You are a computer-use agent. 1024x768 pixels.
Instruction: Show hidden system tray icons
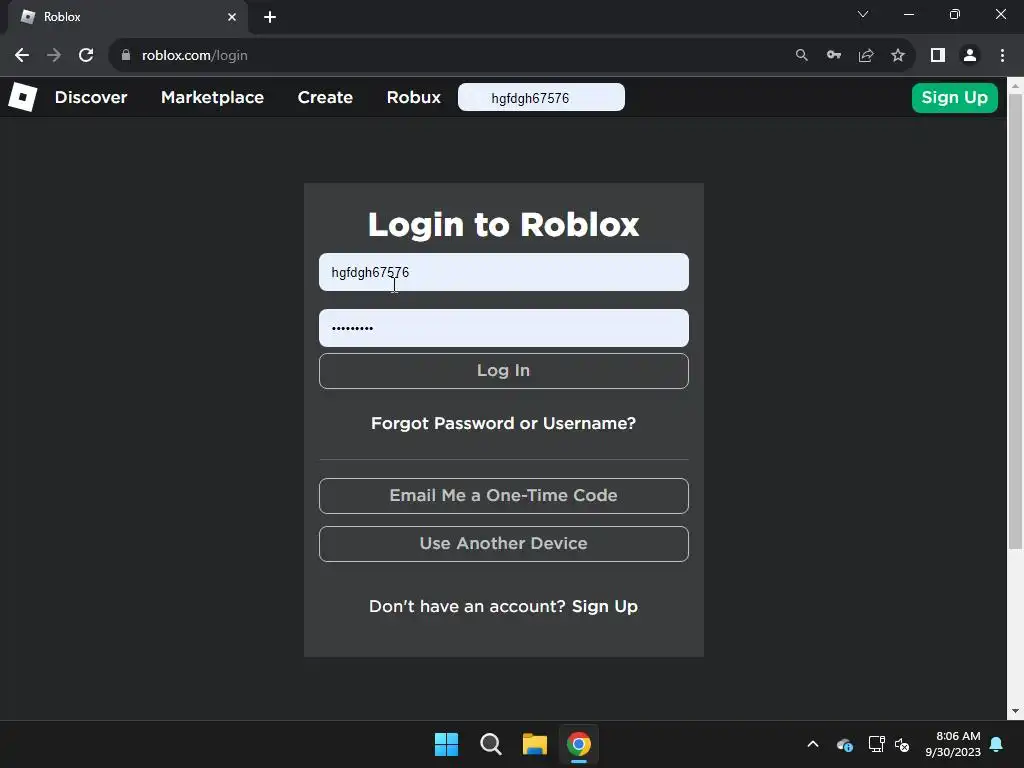(813, 744)
